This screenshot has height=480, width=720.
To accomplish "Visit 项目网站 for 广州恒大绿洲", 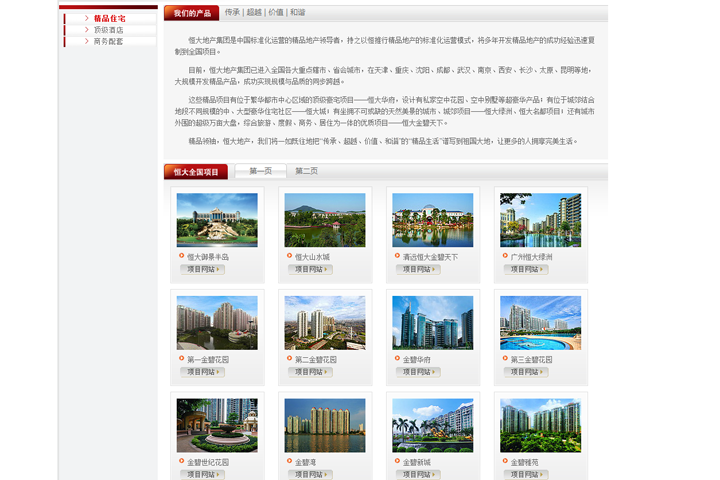I will [x=525, y=269].
